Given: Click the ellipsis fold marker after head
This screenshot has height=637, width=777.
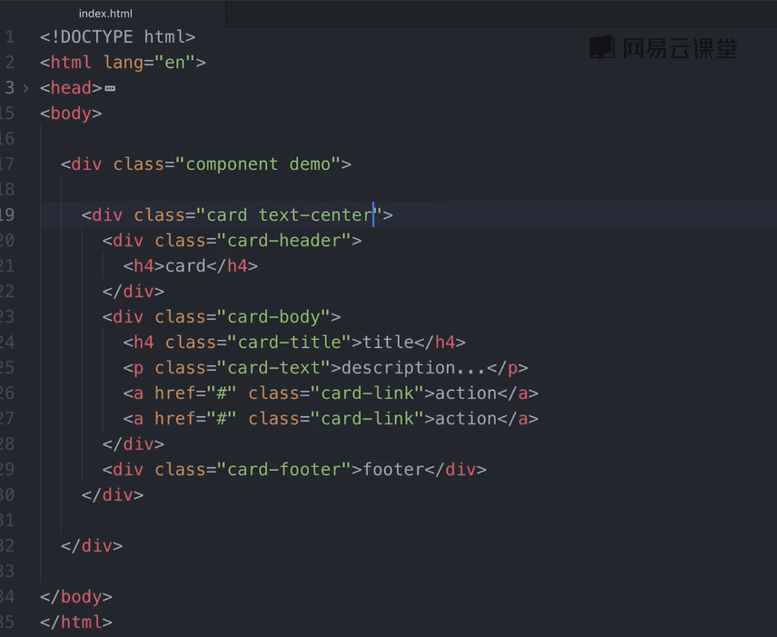Looking at the screenshot, I should (x=110, y=89).
